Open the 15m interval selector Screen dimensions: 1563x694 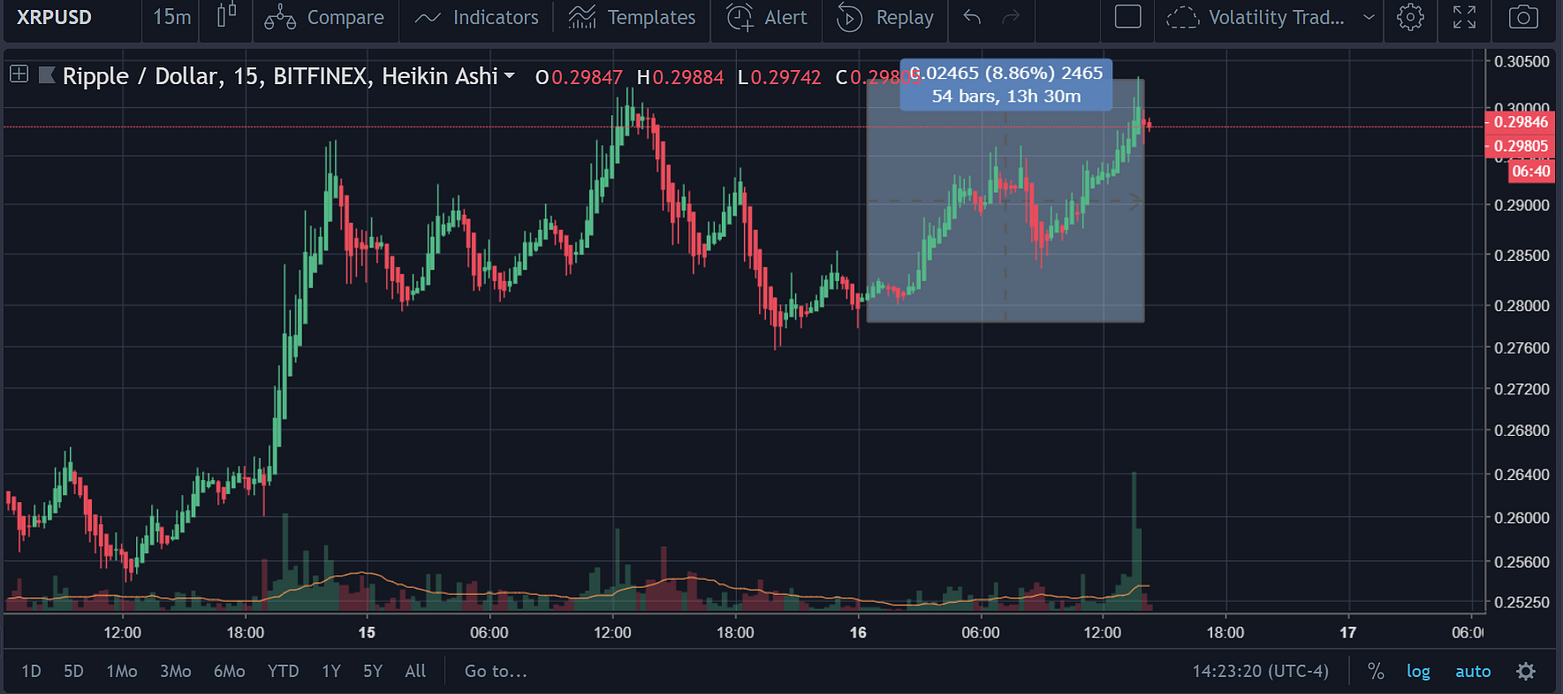pos(172,18)
